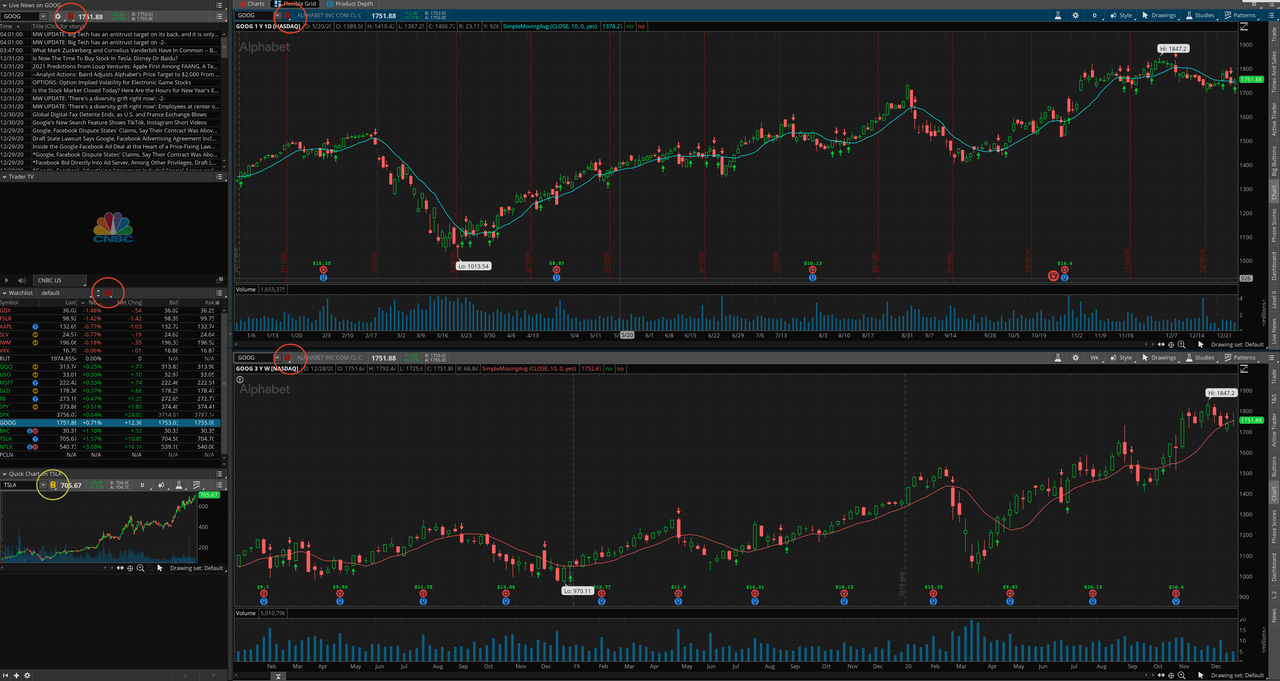Toggle T&S side tab on lower chart
Viewport: 1280px width, 681px height.
pyautogui.click(x=1274, y=398)
